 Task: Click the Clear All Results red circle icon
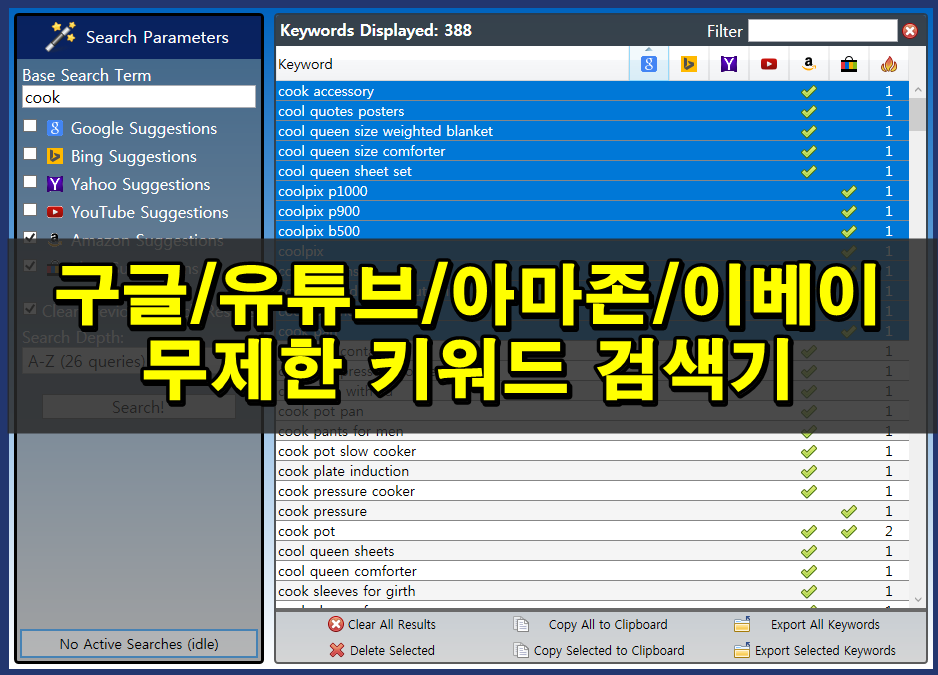click(x=336, y=624)
